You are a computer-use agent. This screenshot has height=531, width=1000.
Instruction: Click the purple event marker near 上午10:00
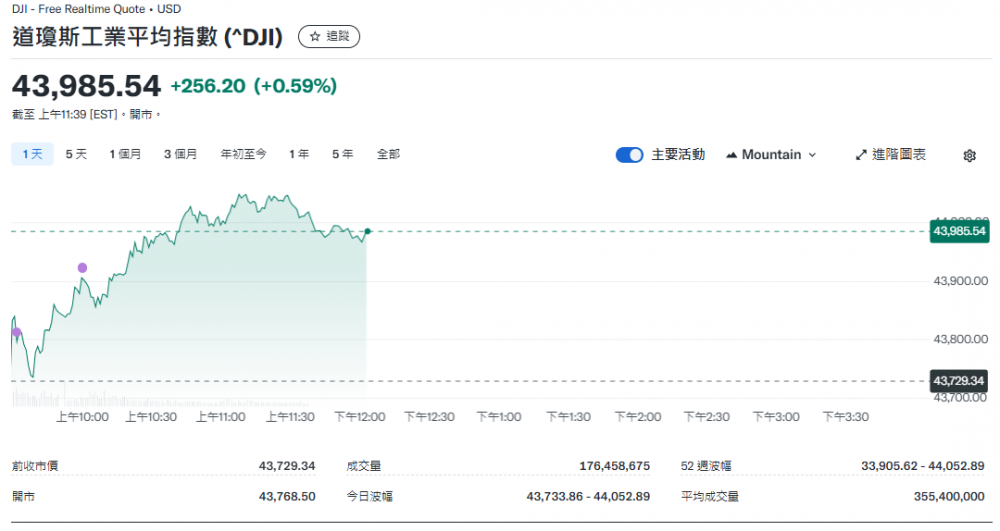pyautogui.click(x=82, y=267)
